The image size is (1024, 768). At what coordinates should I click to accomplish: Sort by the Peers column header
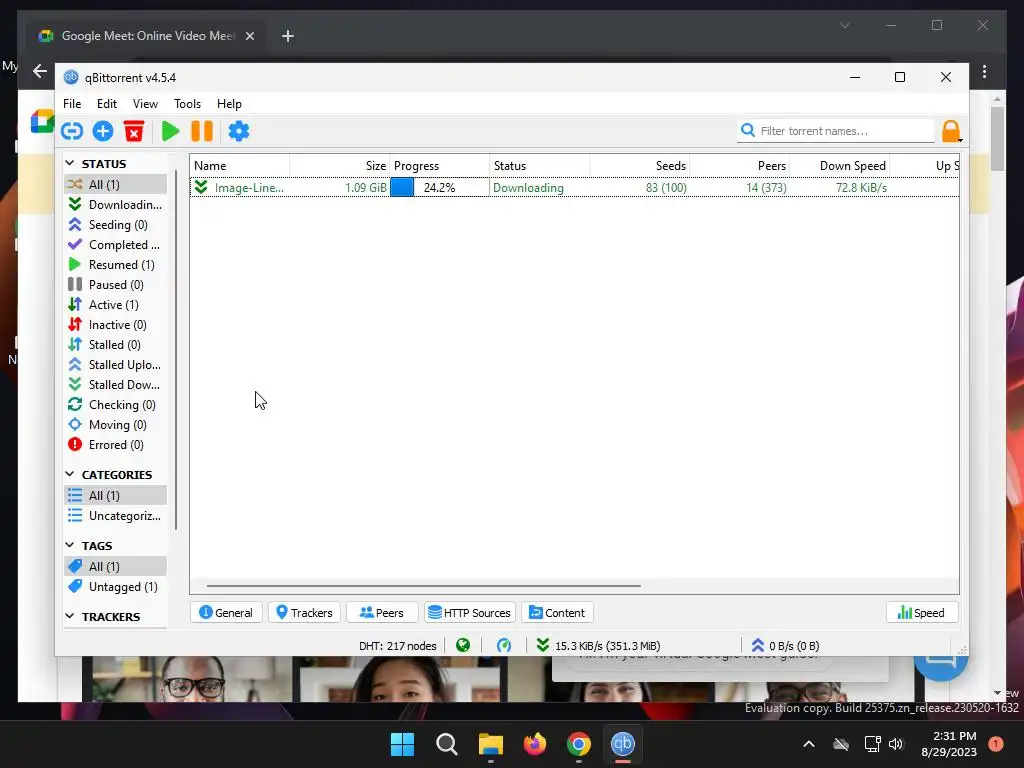click(x=739, y=166)
